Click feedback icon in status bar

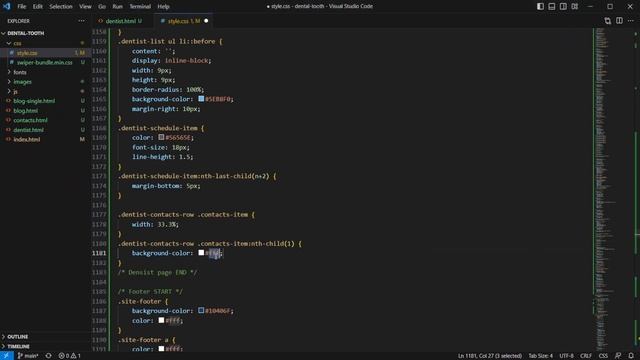click(x=618, y=356)
